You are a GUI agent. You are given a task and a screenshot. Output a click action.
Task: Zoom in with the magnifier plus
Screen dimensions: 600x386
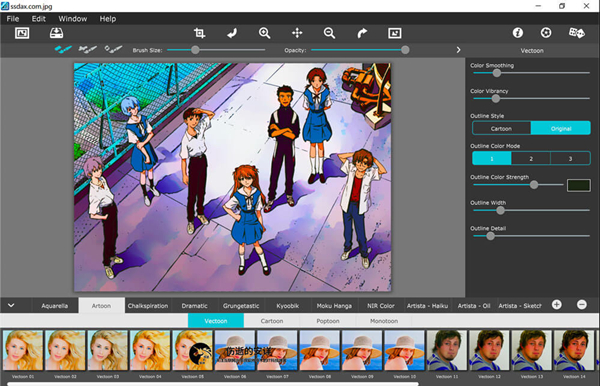click(264, 33)
